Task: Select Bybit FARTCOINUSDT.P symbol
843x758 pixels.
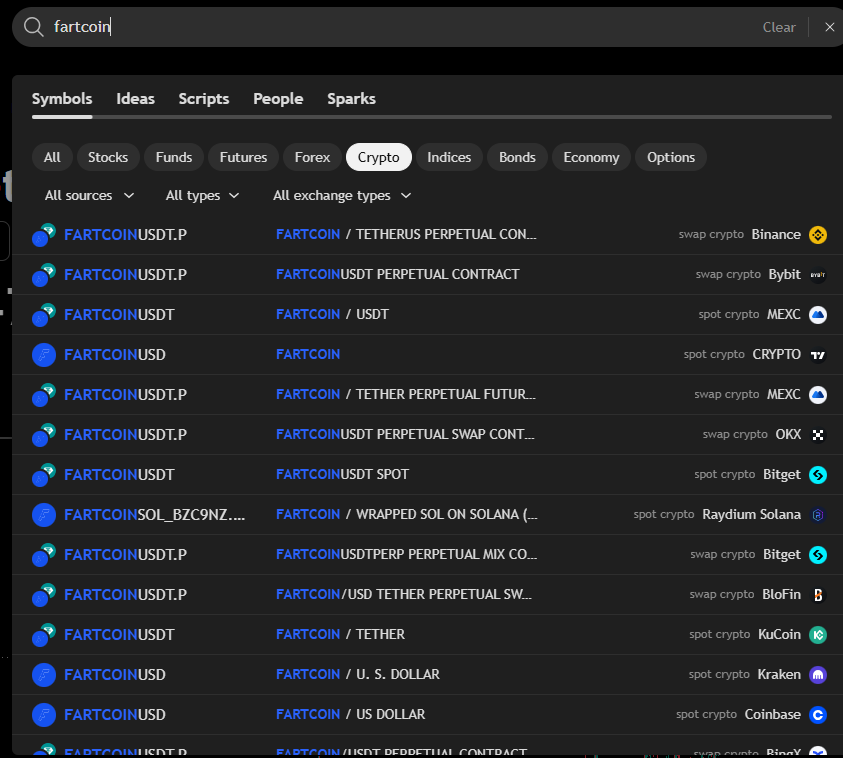Action: [x=125, y=275]
